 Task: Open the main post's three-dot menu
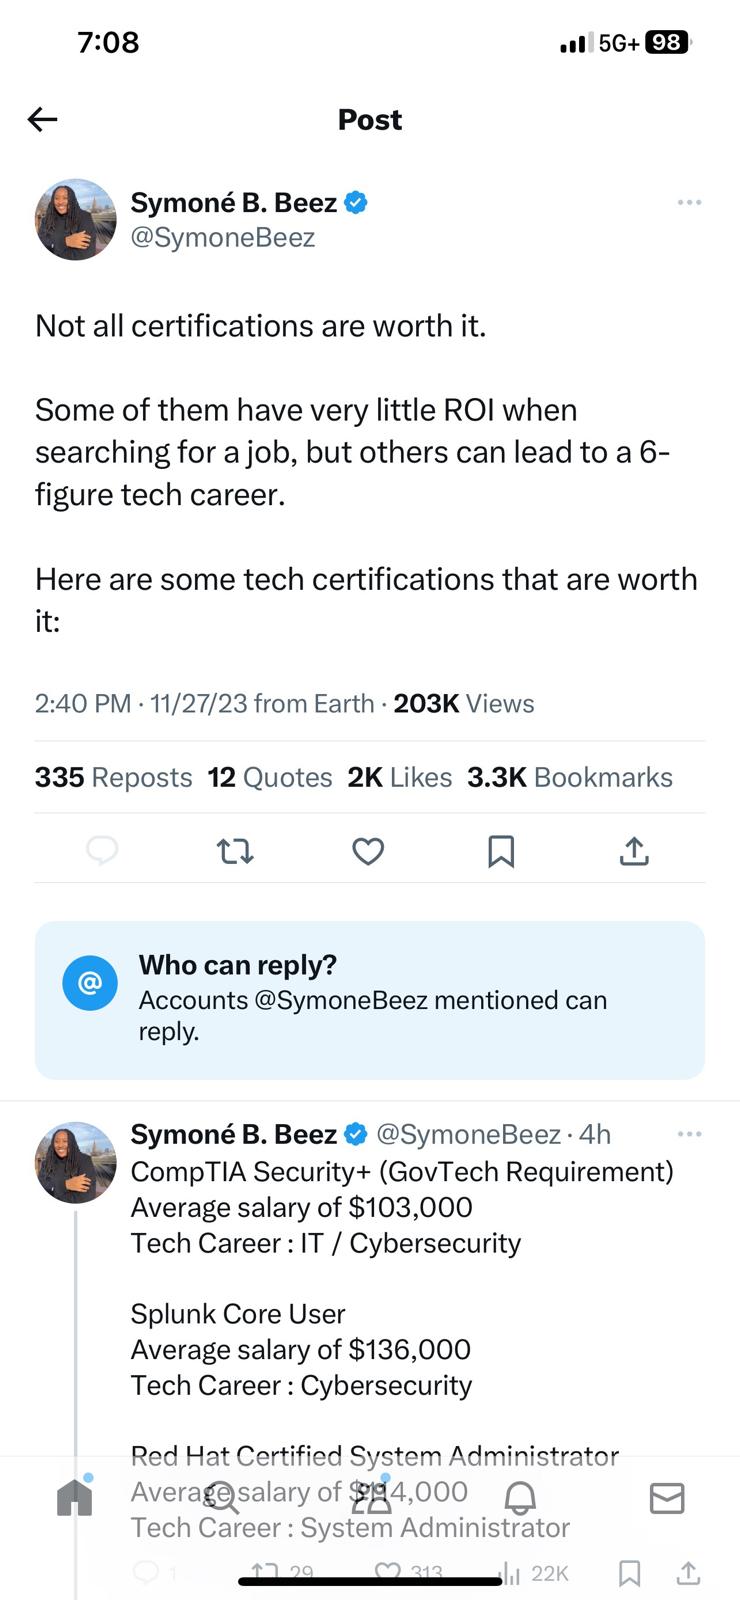(689, 202)
